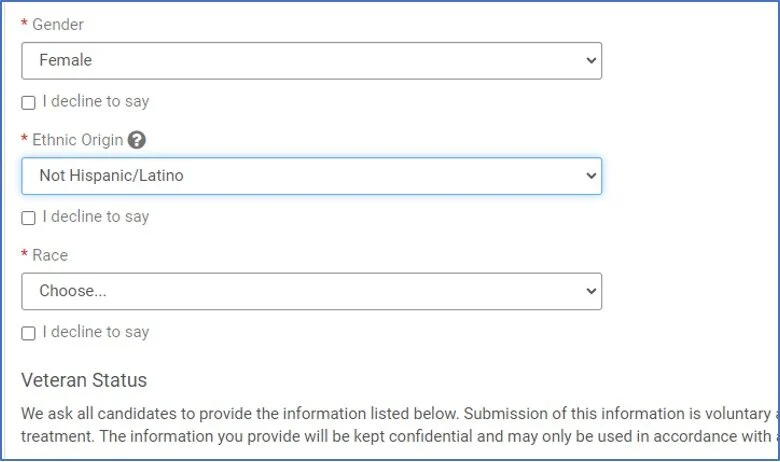This screenshot has height=462, width=780.
Task: Open the Gender dropdown showing Female
Action: pos(311,61)
